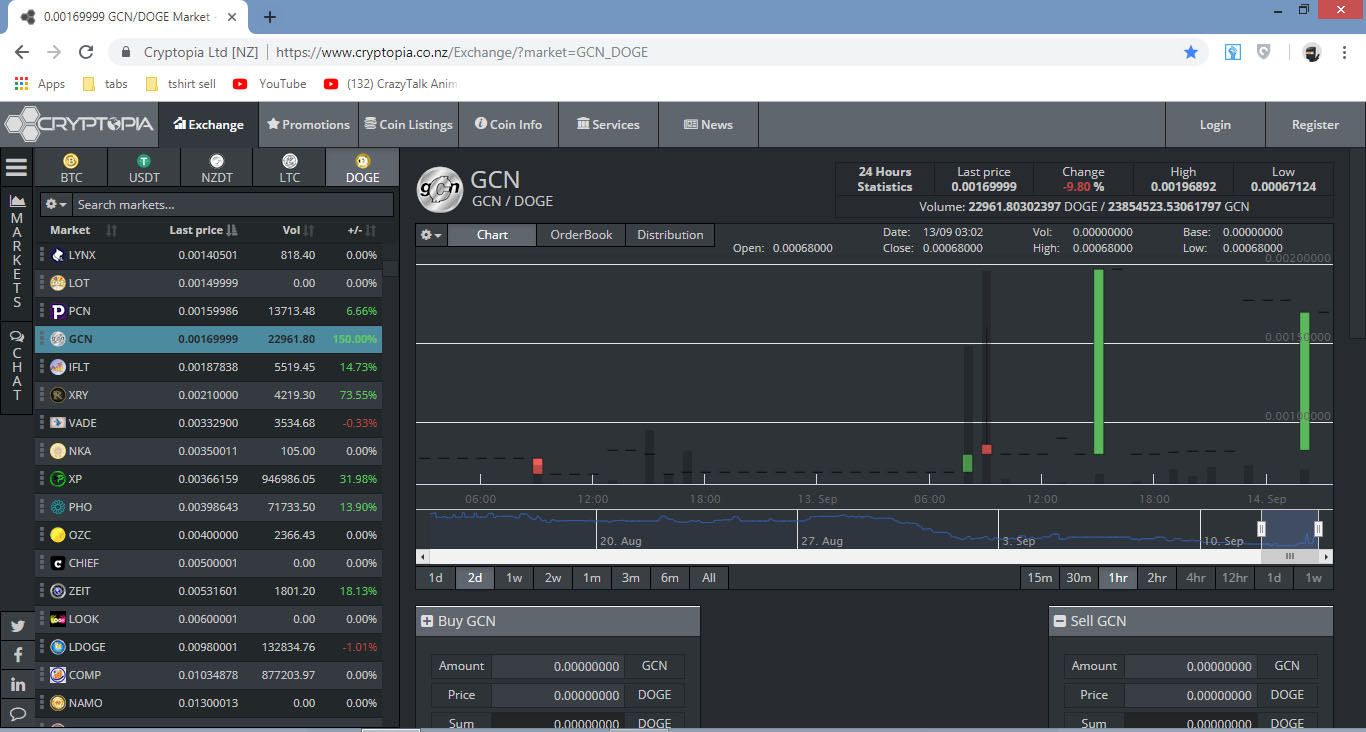Open Cryptopia's Facebook page icon
Viewport: 1366px width, 732px height.
tap(17, 656)
